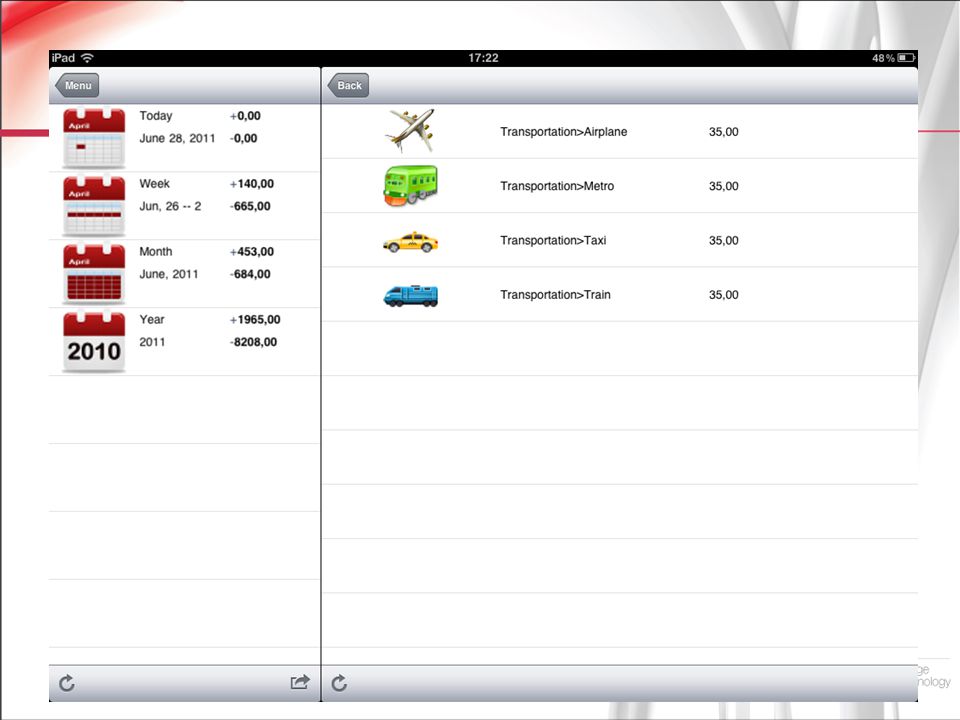Screen dimensions: 960x720
Task: Select the yellow taxi icon
Action: 410,242
